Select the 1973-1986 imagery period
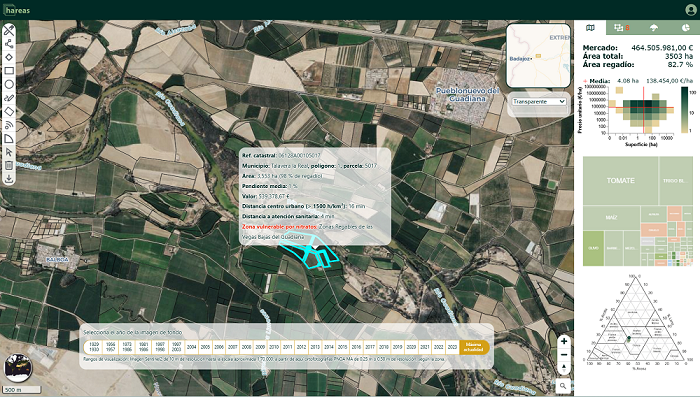The image size is (700, 397). coord(127,347)
